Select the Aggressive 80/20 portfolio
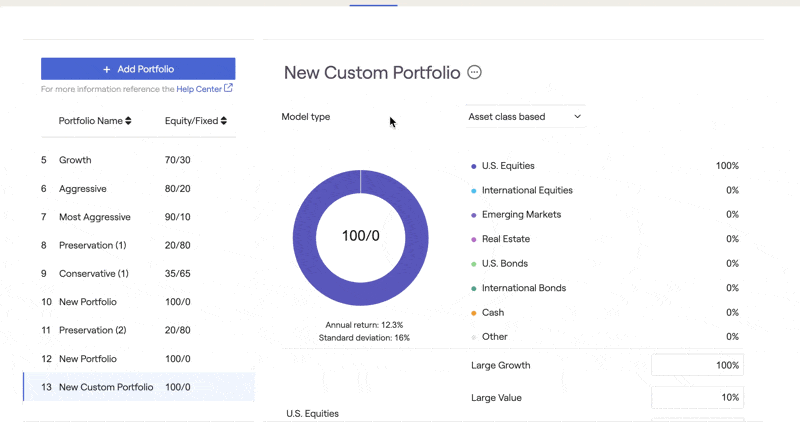Viewport: 800px width, 436px height. coord(138,189)
